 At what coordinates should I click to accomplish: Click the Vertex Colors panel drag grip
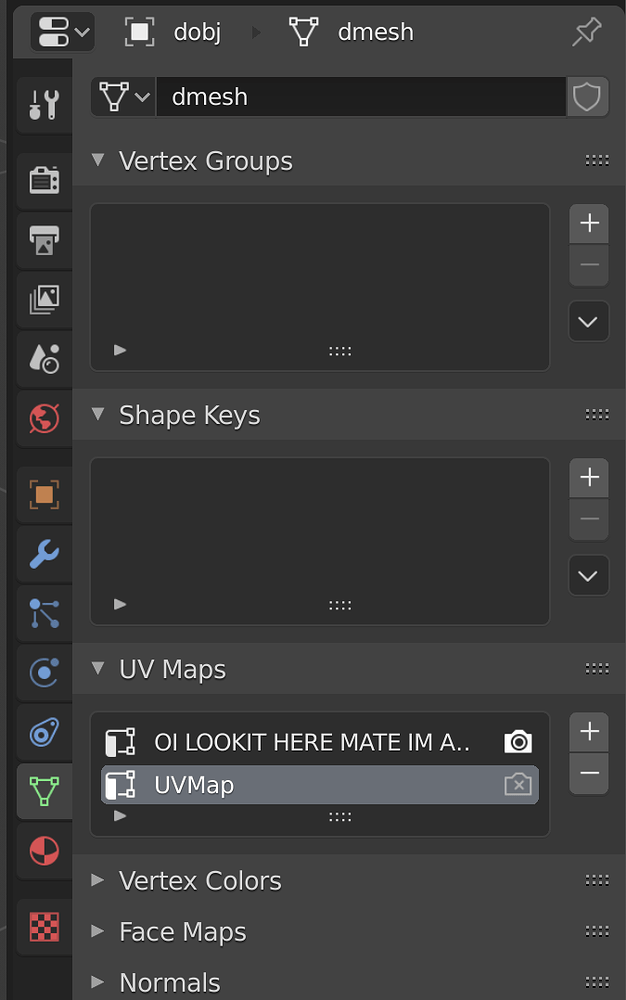[597, 881]
